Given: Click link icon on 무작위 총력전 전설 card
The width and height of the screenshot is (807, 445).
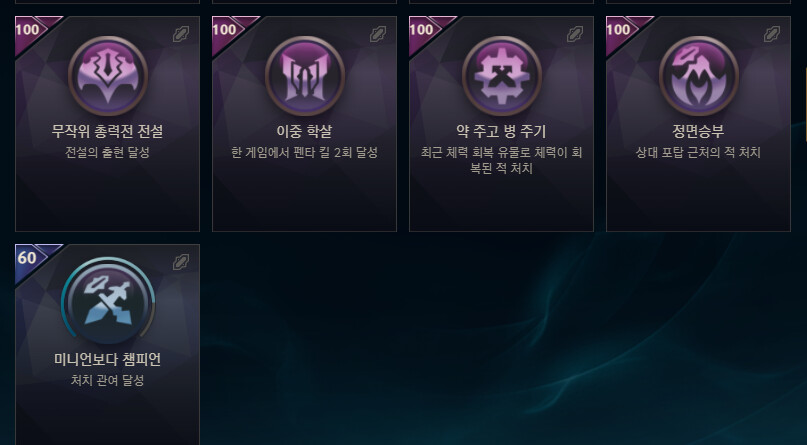Looking at the screenshot, I should 181,34.
